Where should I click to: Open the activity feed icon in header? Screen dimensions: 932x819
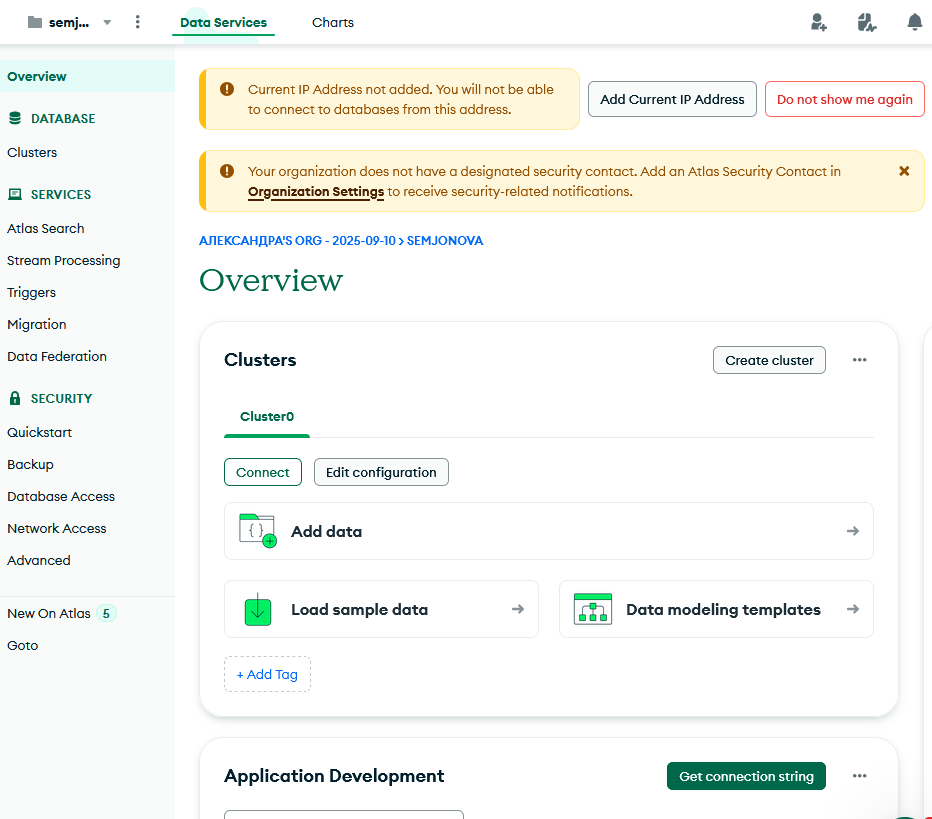867,22
